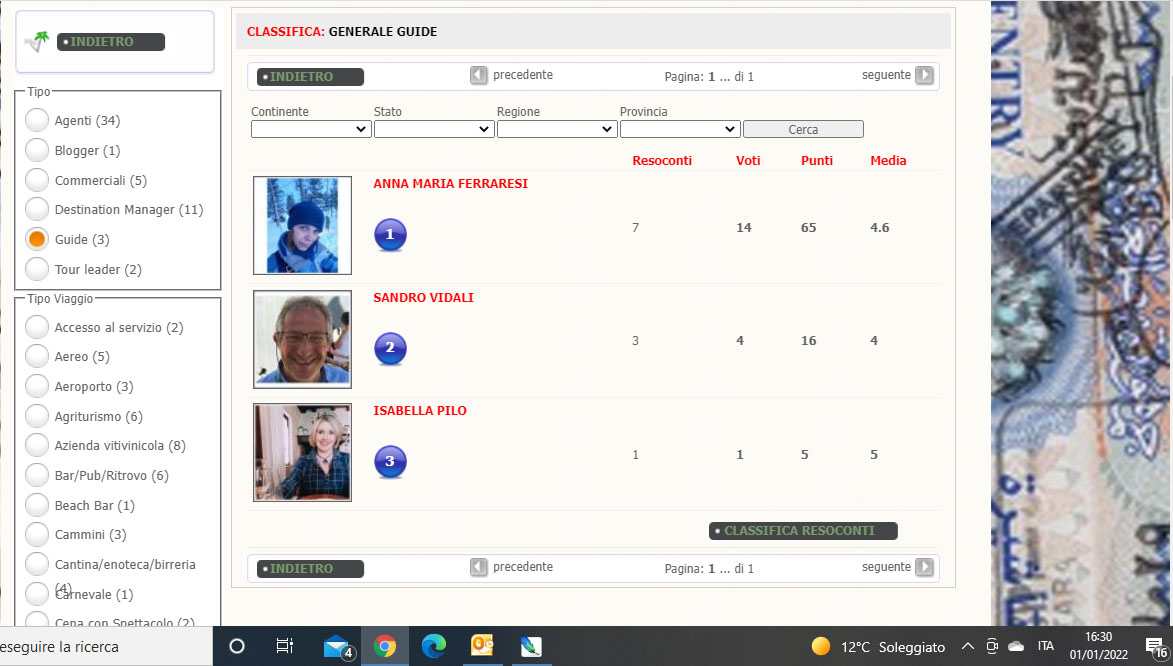Click the 4.6 average value

[880, 227]
